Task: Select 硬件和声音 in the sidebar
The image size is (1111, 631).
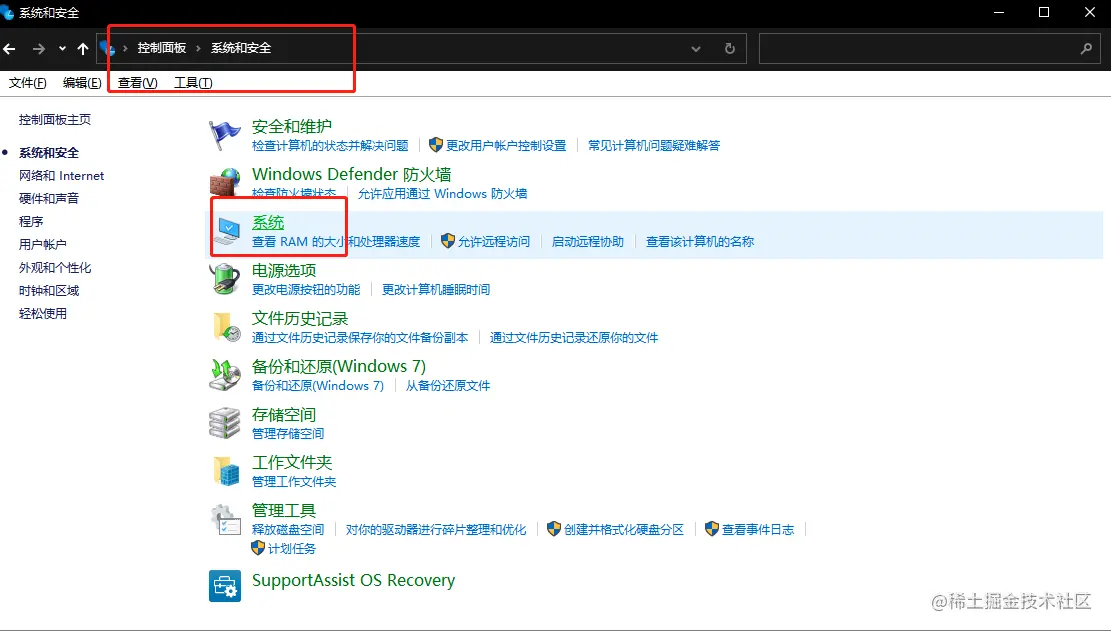Action: pyautogui.click(x=49, y=198)
